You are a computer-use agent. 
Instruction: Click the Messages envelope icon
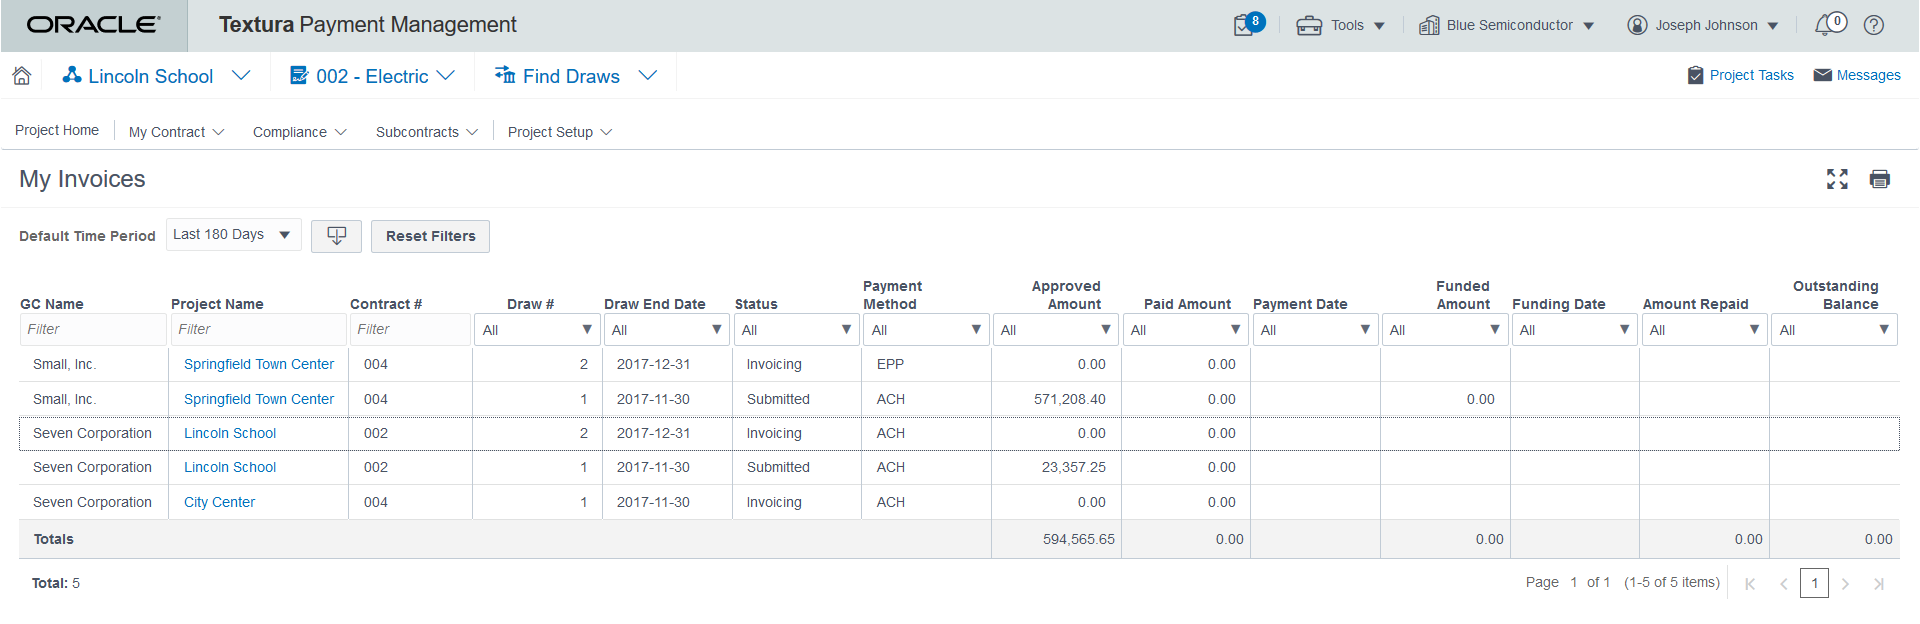click(x=1822, y=75)
